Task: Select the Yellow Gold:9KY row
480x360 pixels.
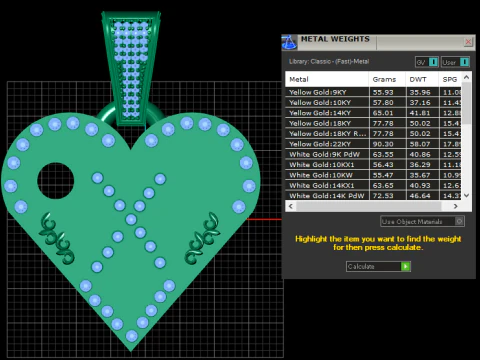Action: (x=373, y=92)
